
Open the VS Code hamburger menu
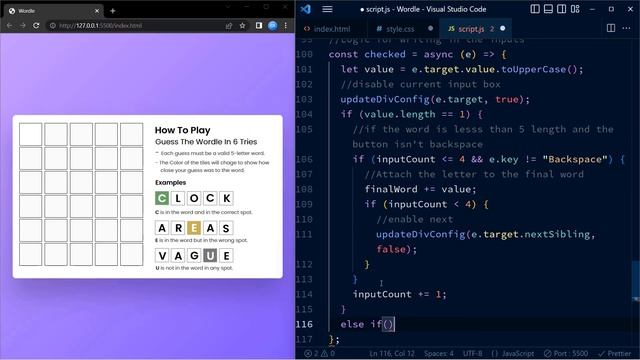click(327, 9)
